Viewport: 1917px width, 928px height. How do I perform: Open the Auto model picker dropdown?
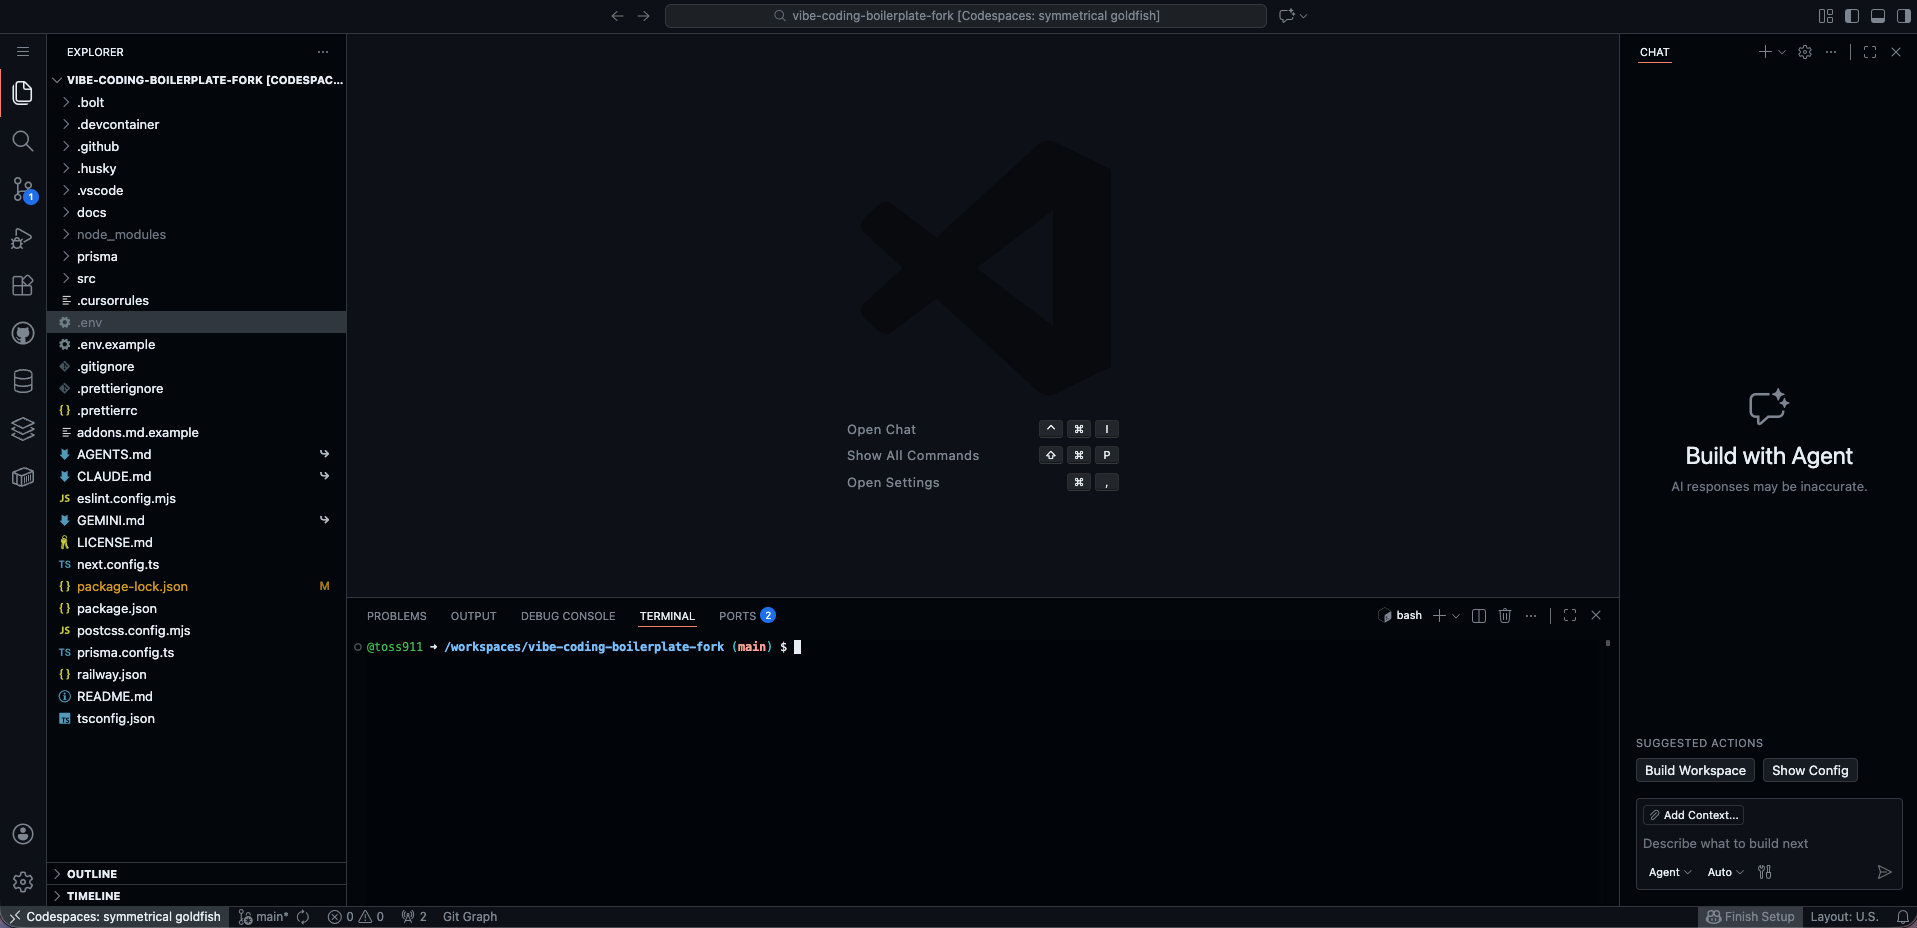(1724, 872)
